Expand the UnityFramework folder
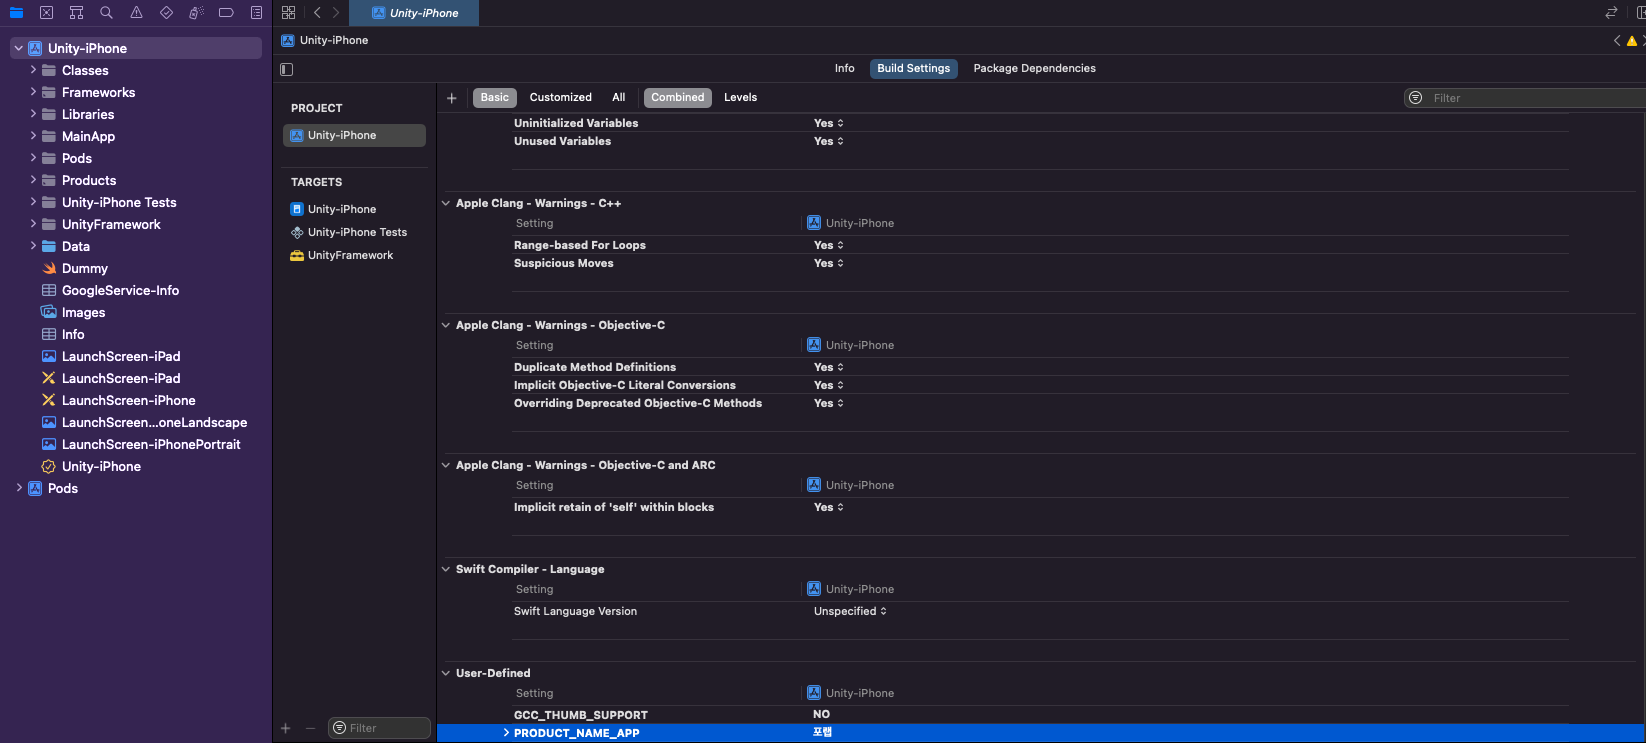 [x=33, y=224]
